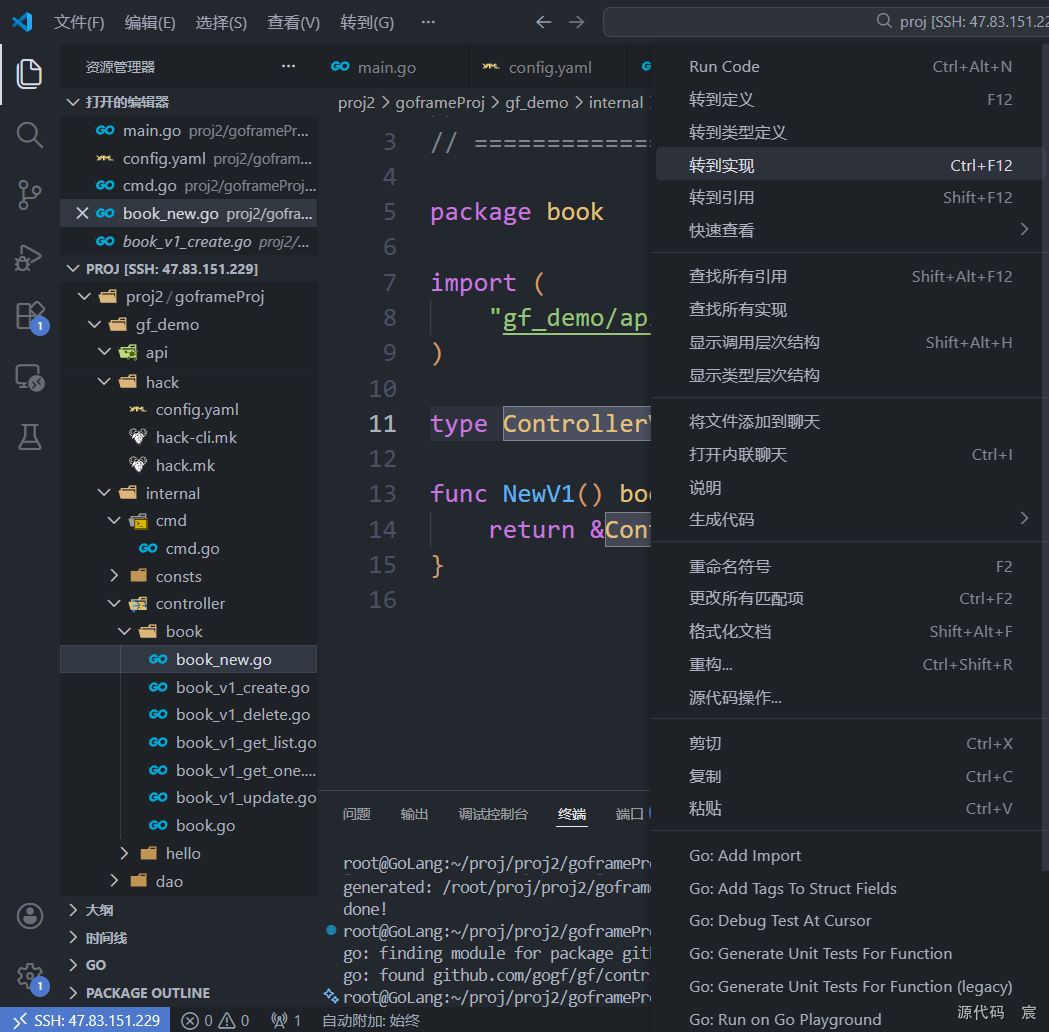Image resolution: width=1049 pixels, height=1032 pixels.
Task: Click the VS Code logo icon
Action: [22, 22]
